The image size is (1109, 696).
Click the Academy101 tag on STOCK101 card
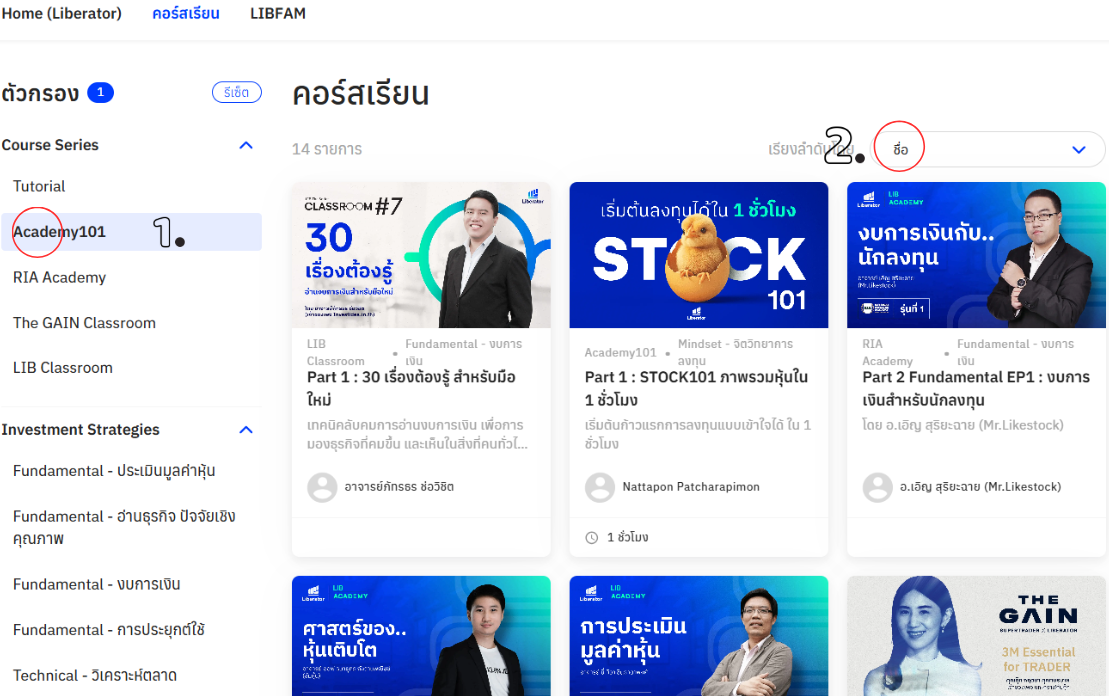click(620, 352)
